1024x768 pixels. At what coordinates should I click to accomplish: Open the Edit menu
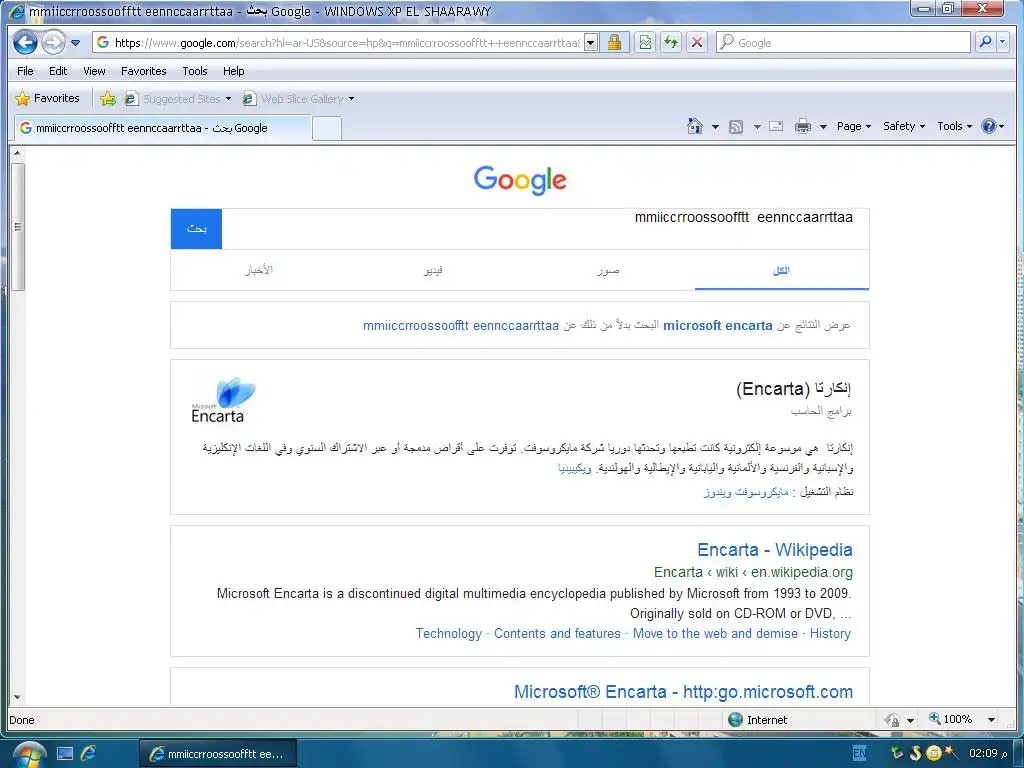click(58, 71)
